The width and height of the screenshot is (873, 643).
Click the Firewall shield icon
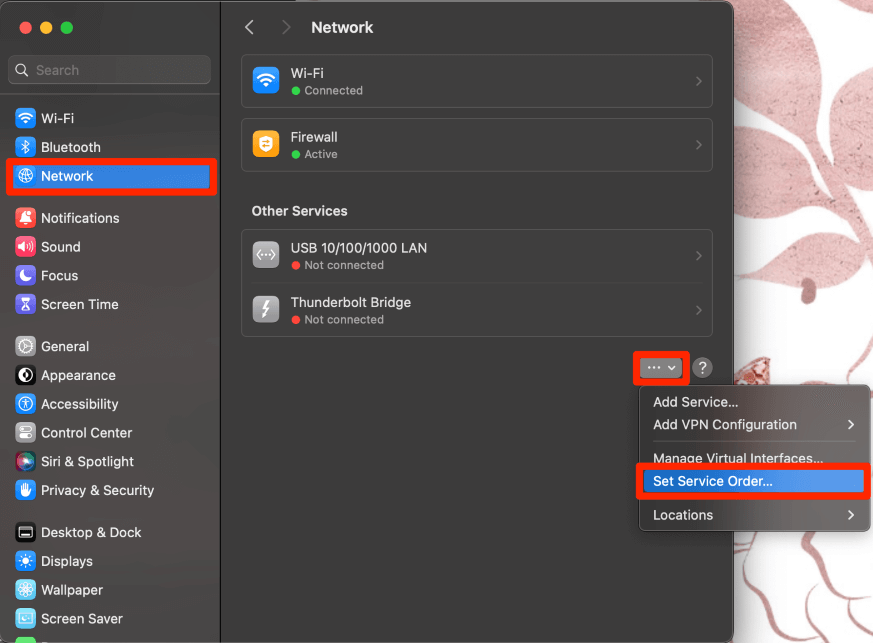[x=266, y=145]
